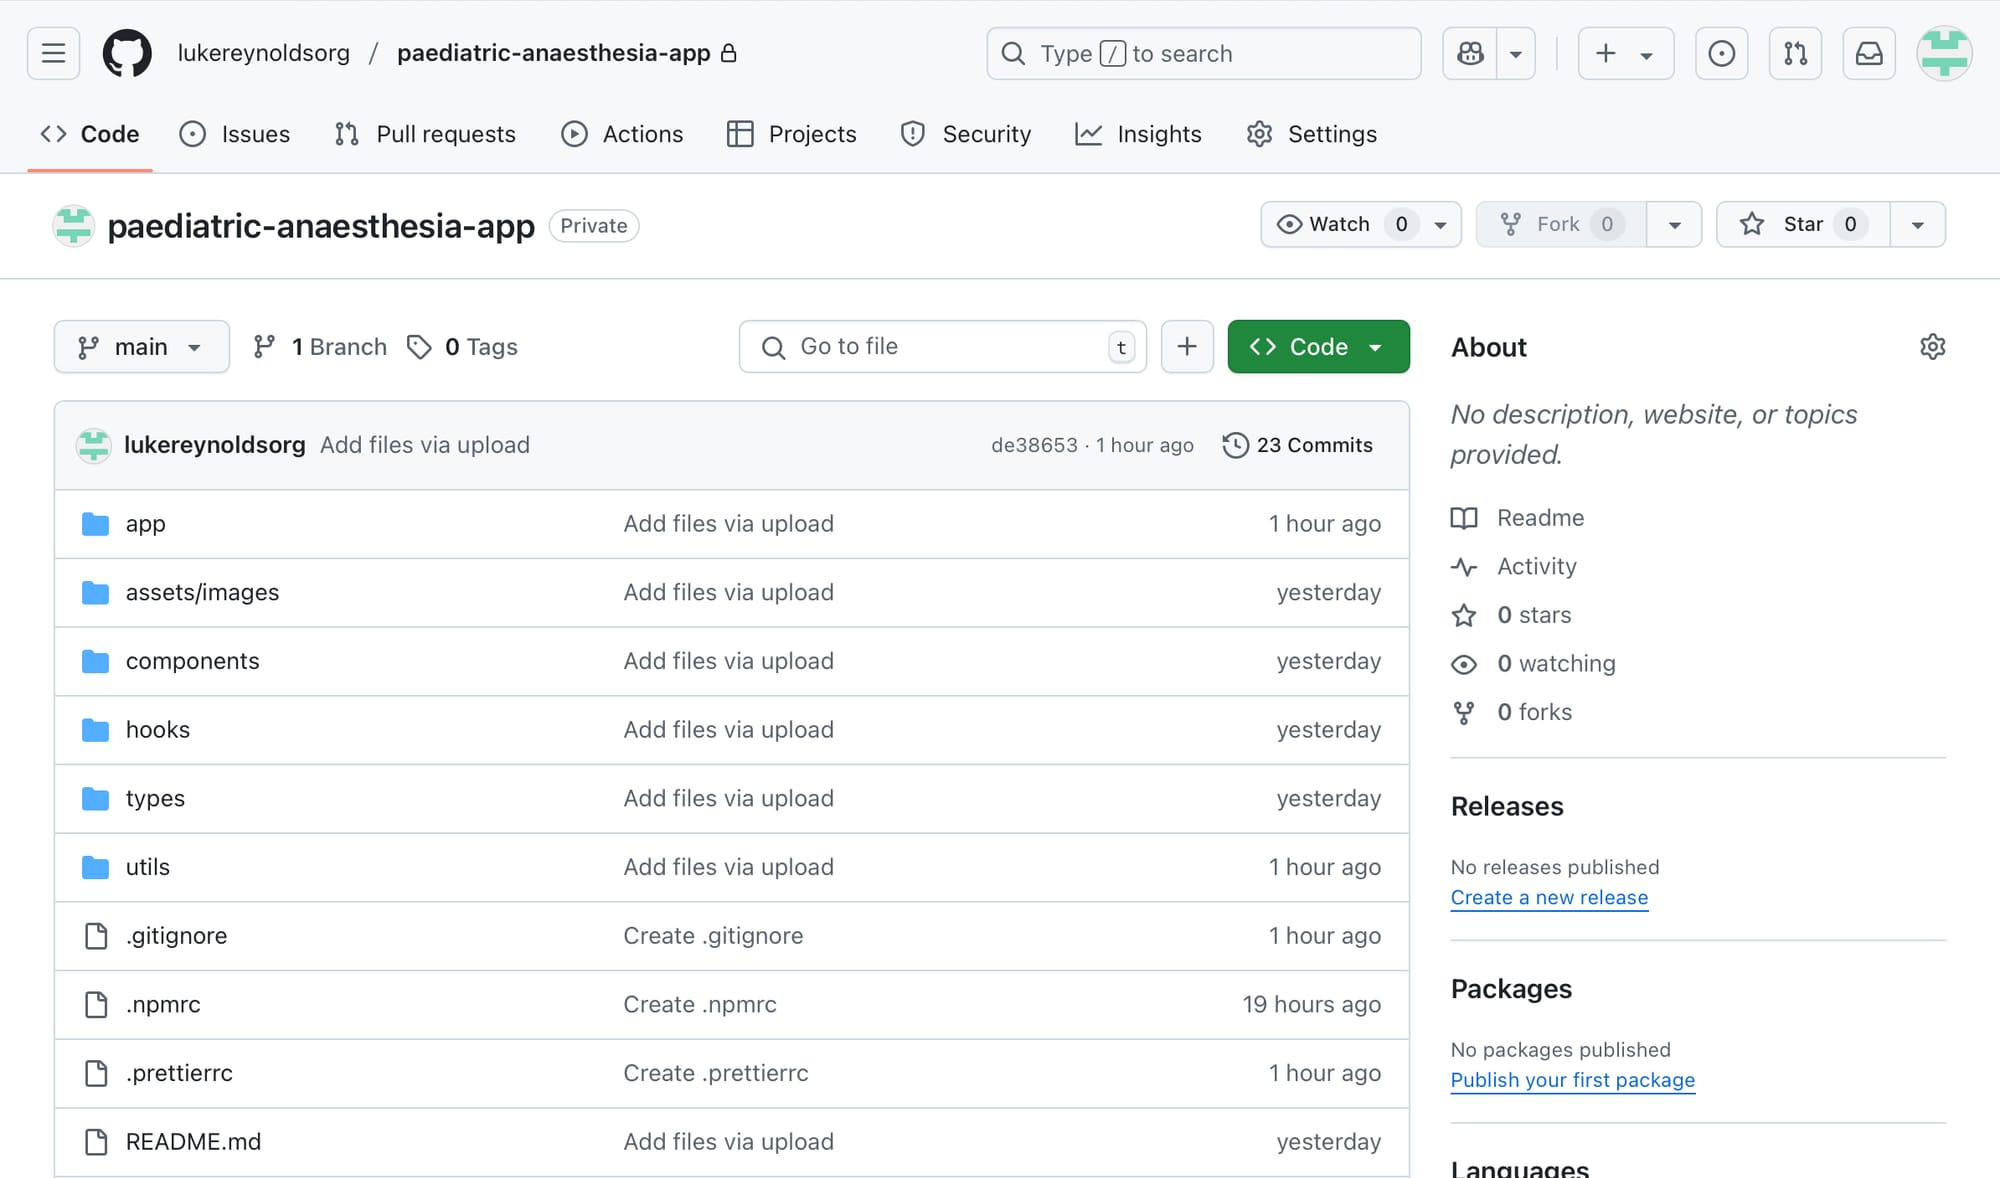Edit About section via gear icon
This screenshot has height=1178, width=2000.
point(1932,347)
